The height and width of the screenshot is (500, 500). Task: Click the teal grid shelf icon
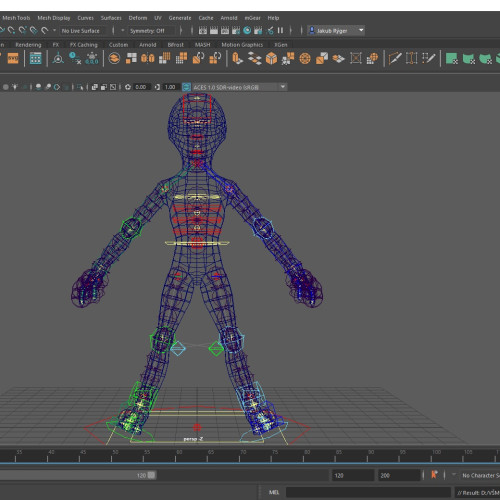[x=35, y=58]
